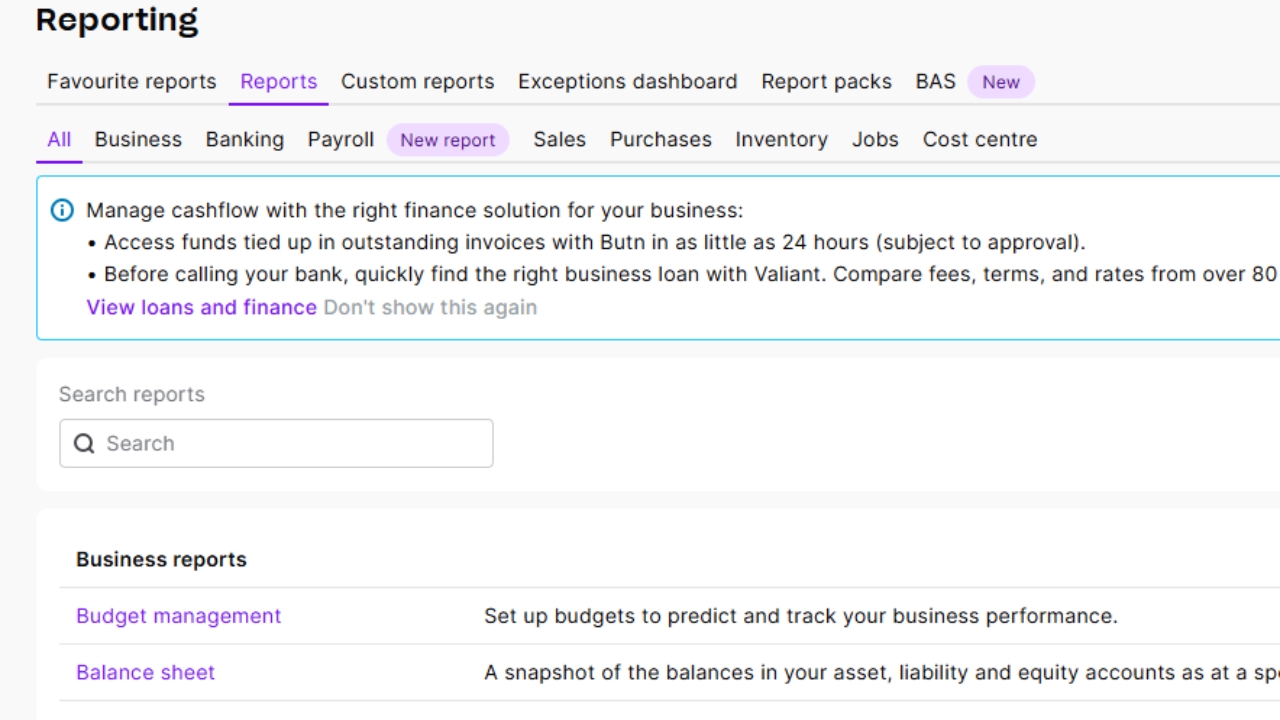Click the Balance sheet description text
Viewport: 1280px width, 720px height.
tap(882, 672)
